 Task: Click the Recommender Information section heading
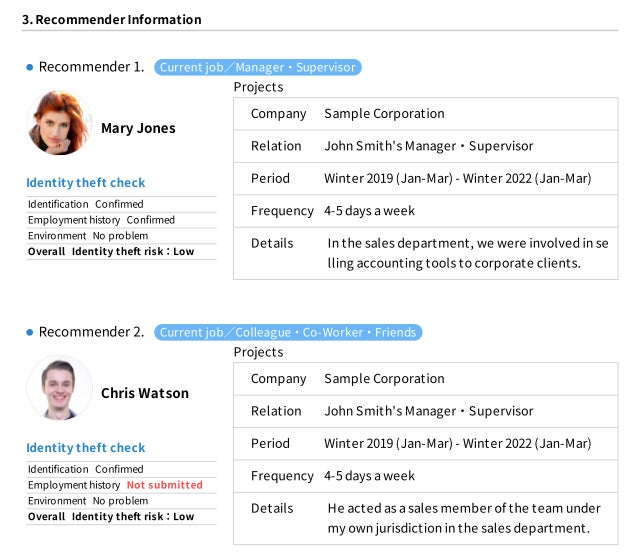pyautogui.click(x=111, y=19)
